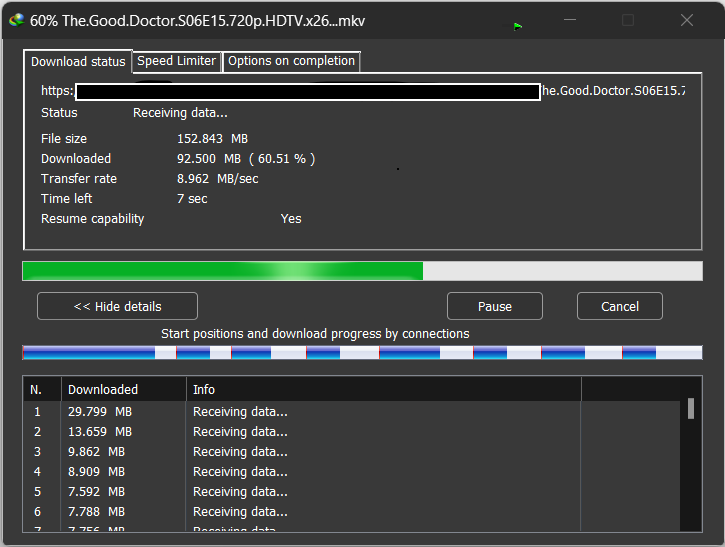Open the Options on completion tab

[291, 61]
